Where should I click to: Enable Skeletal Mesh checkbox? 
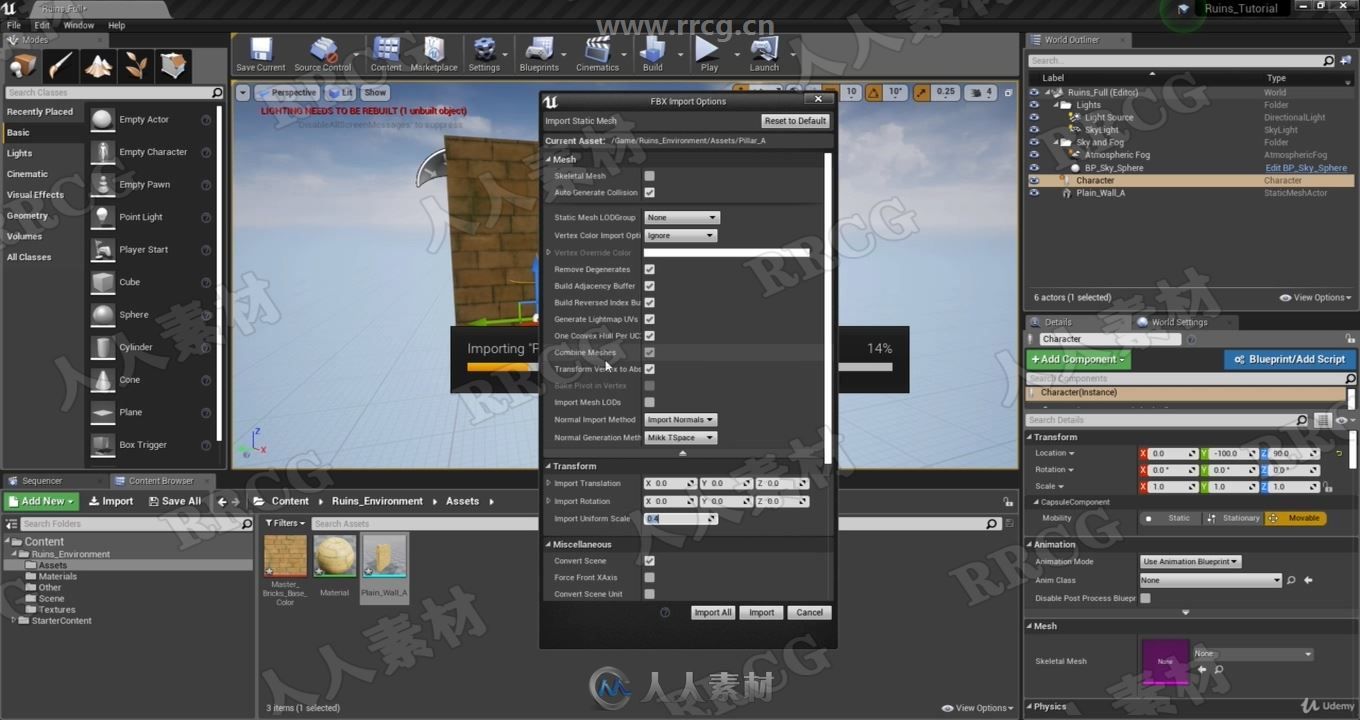click(x=649, y=176)
